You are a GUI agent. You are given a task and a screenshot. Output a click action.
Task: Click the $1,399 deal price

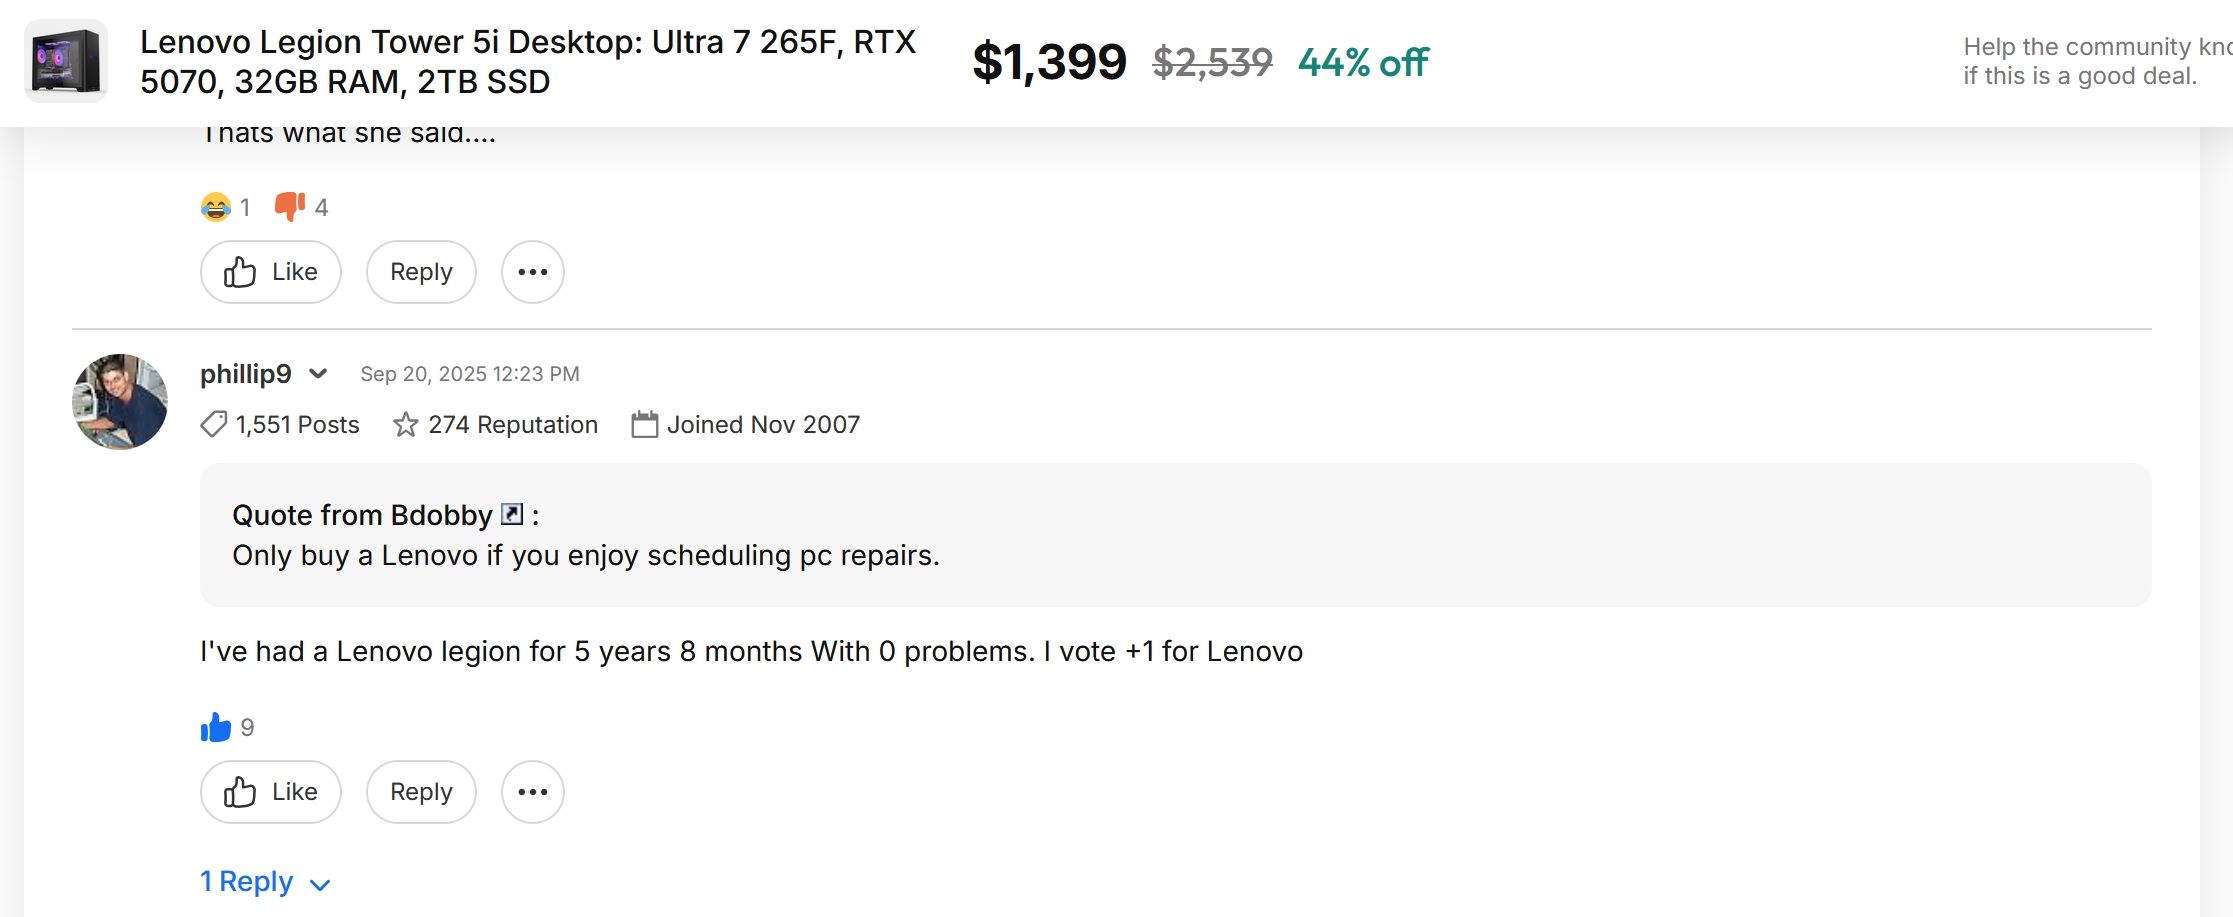click(1049, 62)
